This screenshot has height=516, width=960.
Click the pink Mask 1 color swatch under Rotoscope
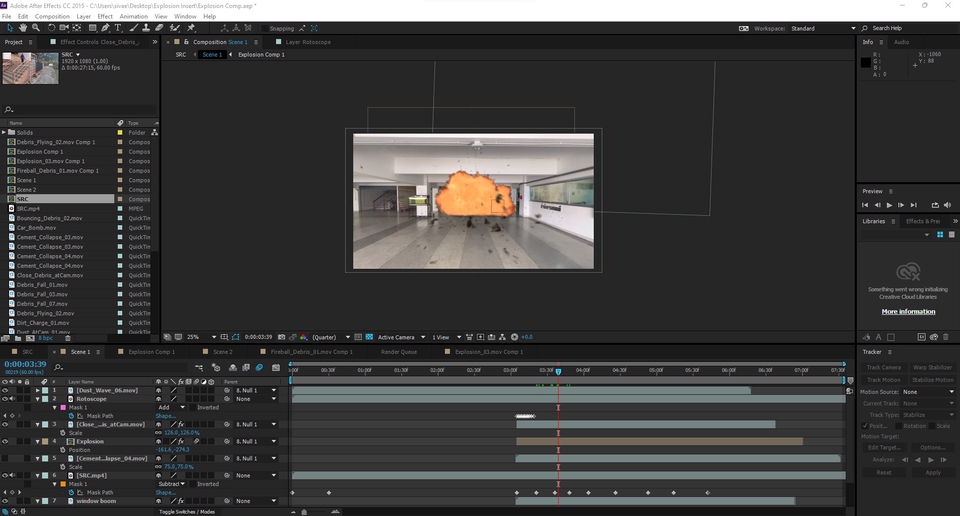pos(63,407)
